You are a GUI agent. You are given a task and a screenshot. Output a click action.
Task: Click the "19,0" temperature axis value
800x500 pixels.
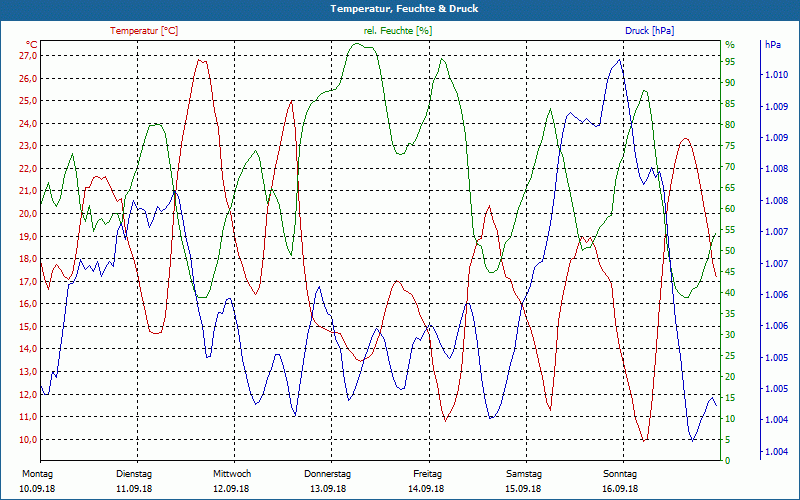click(x=28, y=237)
